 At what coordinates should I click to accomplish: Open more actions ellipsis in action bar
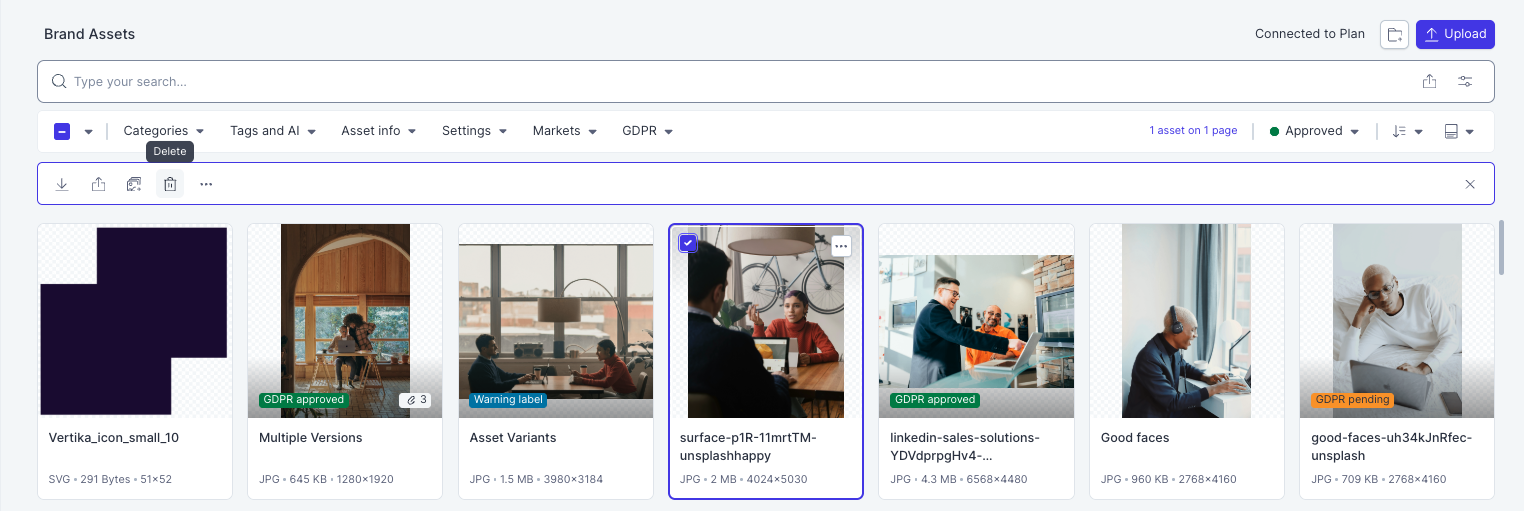coord(206,184)
